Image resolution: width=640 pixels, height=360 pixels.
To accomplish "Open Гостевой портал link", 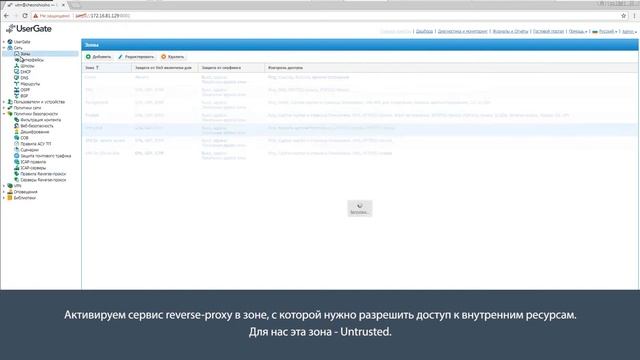I will (548, 31).
